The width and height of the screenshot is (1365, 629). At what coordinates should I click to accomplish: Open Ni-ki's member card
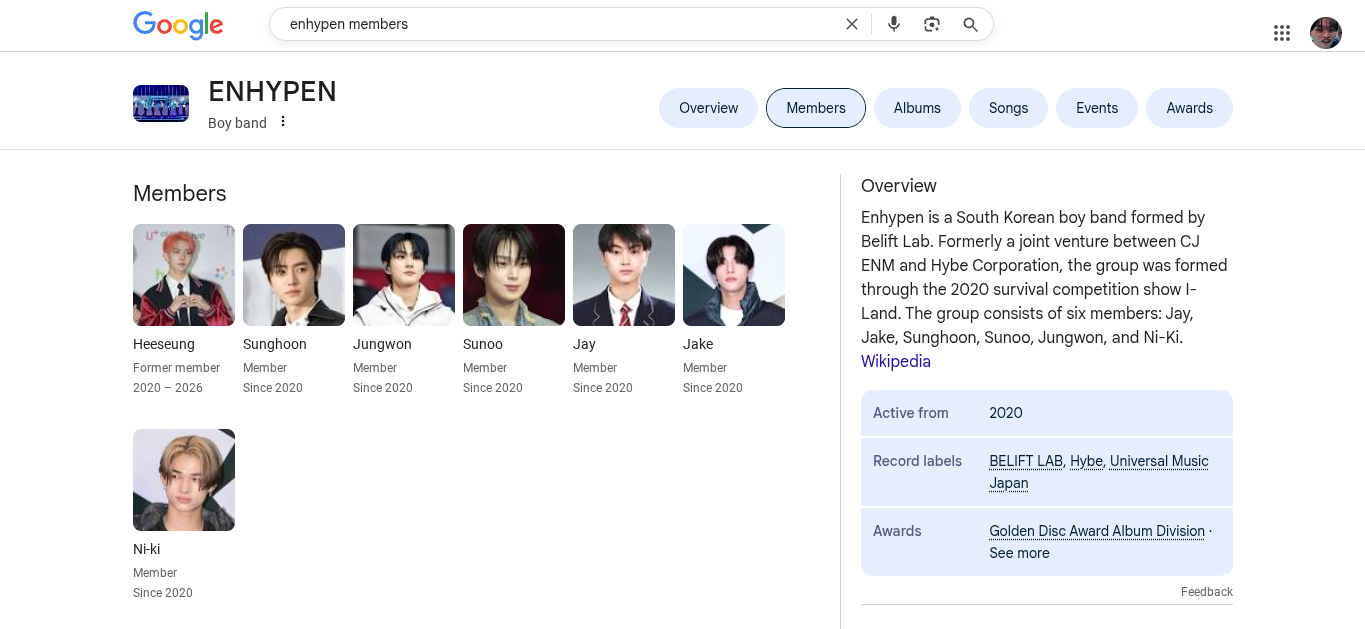(184, 480)
